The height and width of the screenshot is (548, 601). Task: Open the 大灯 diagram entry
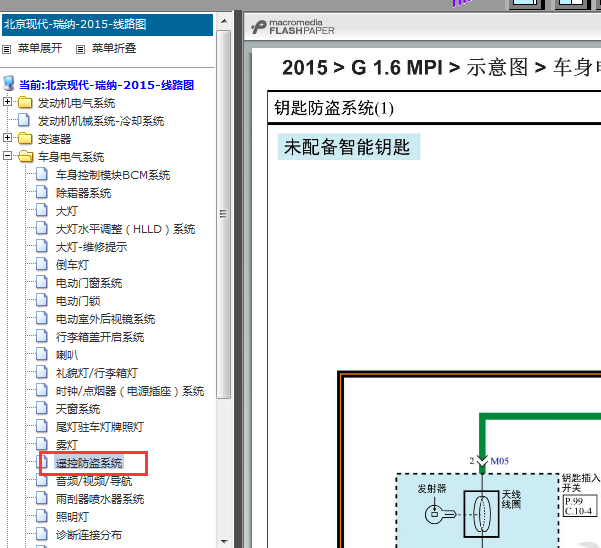67,211
